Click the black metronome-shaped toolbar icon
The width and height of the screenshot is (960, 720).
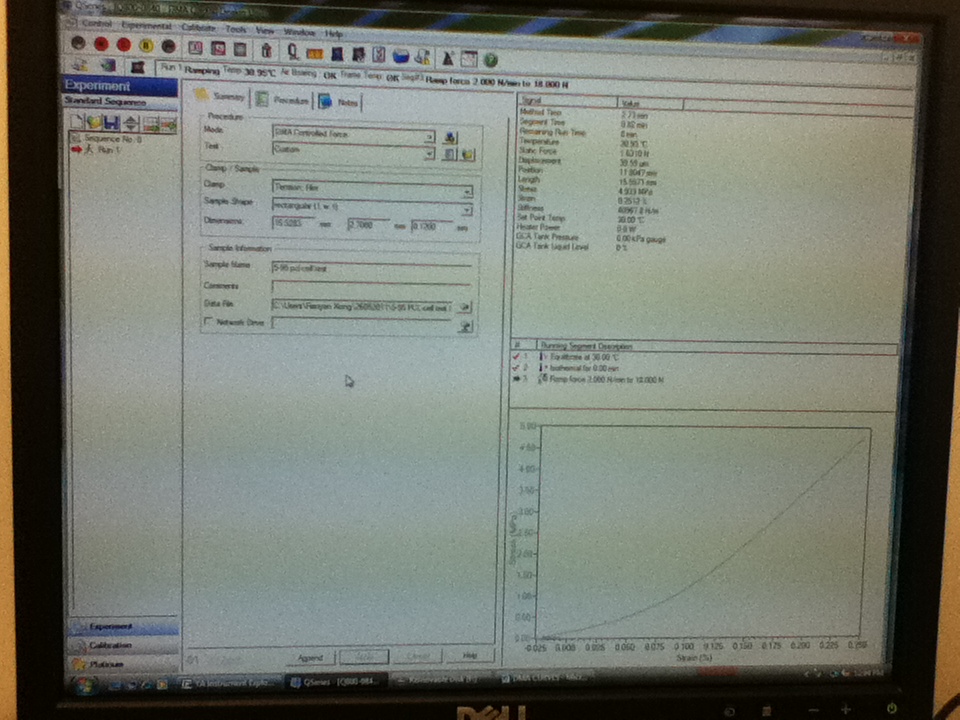pyautogui.click(x=448, y=58)
